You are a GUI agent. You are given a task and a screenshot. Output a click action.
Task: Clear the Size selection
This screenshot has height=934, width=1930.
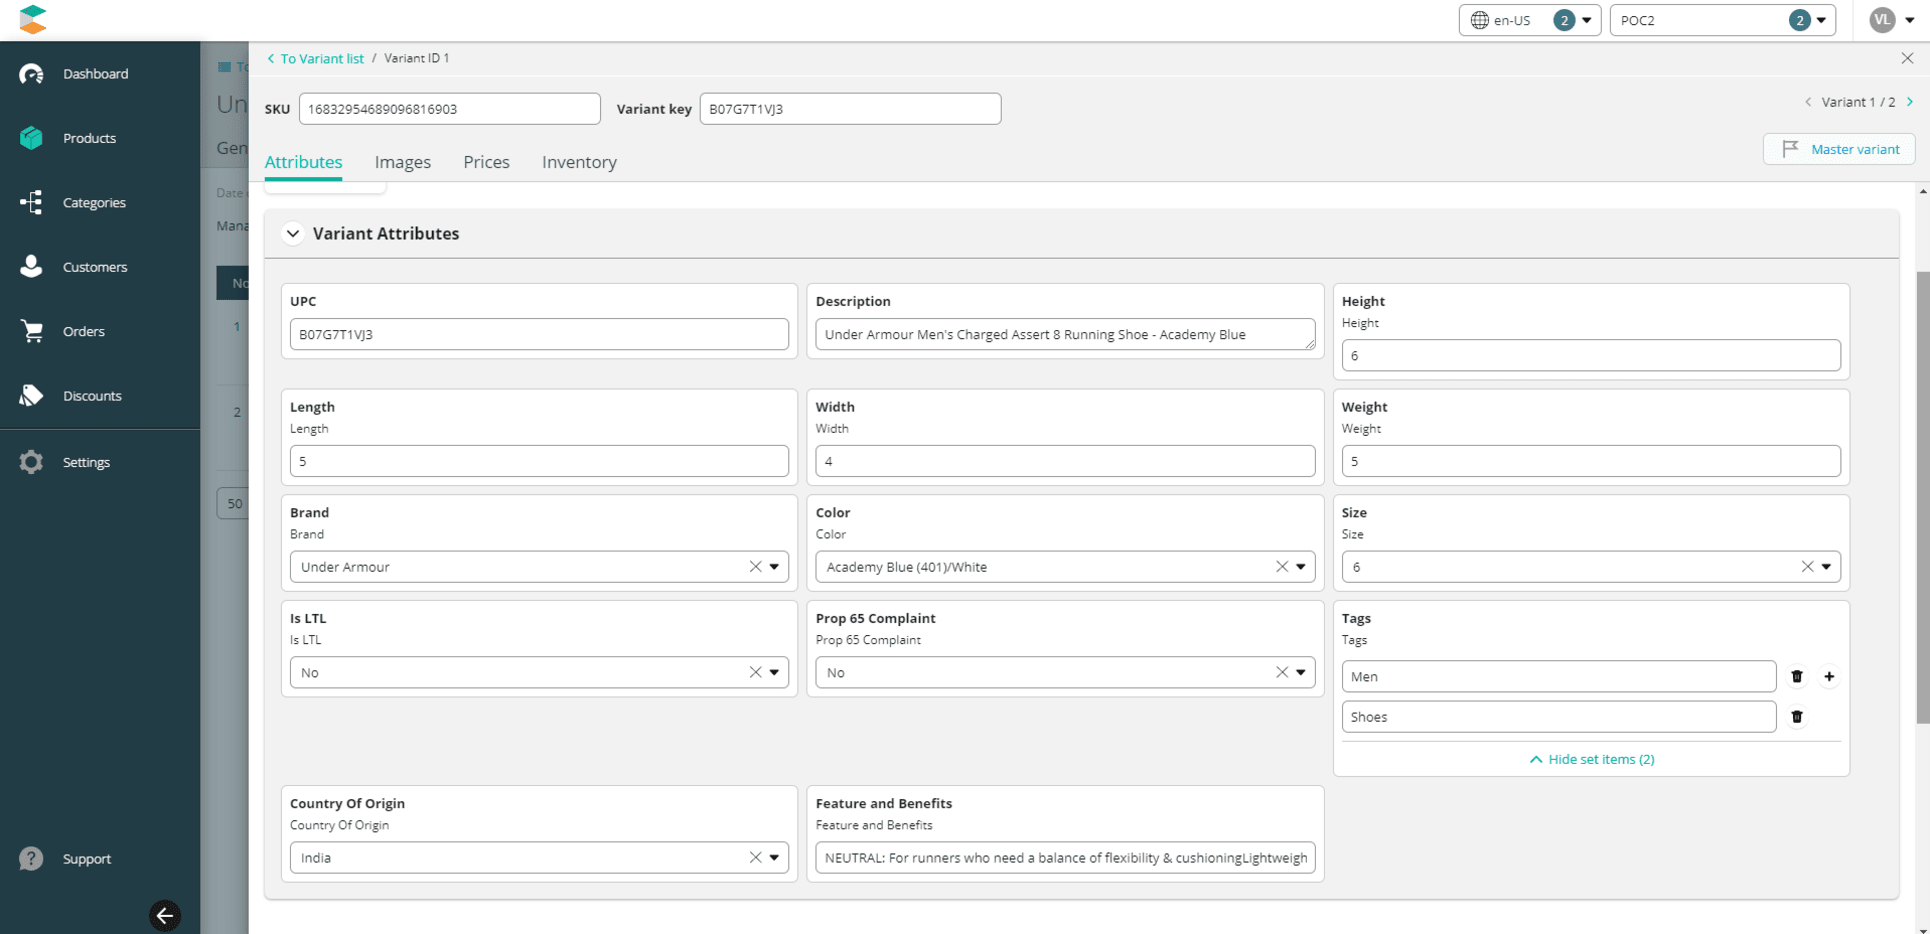point(1808,567)
